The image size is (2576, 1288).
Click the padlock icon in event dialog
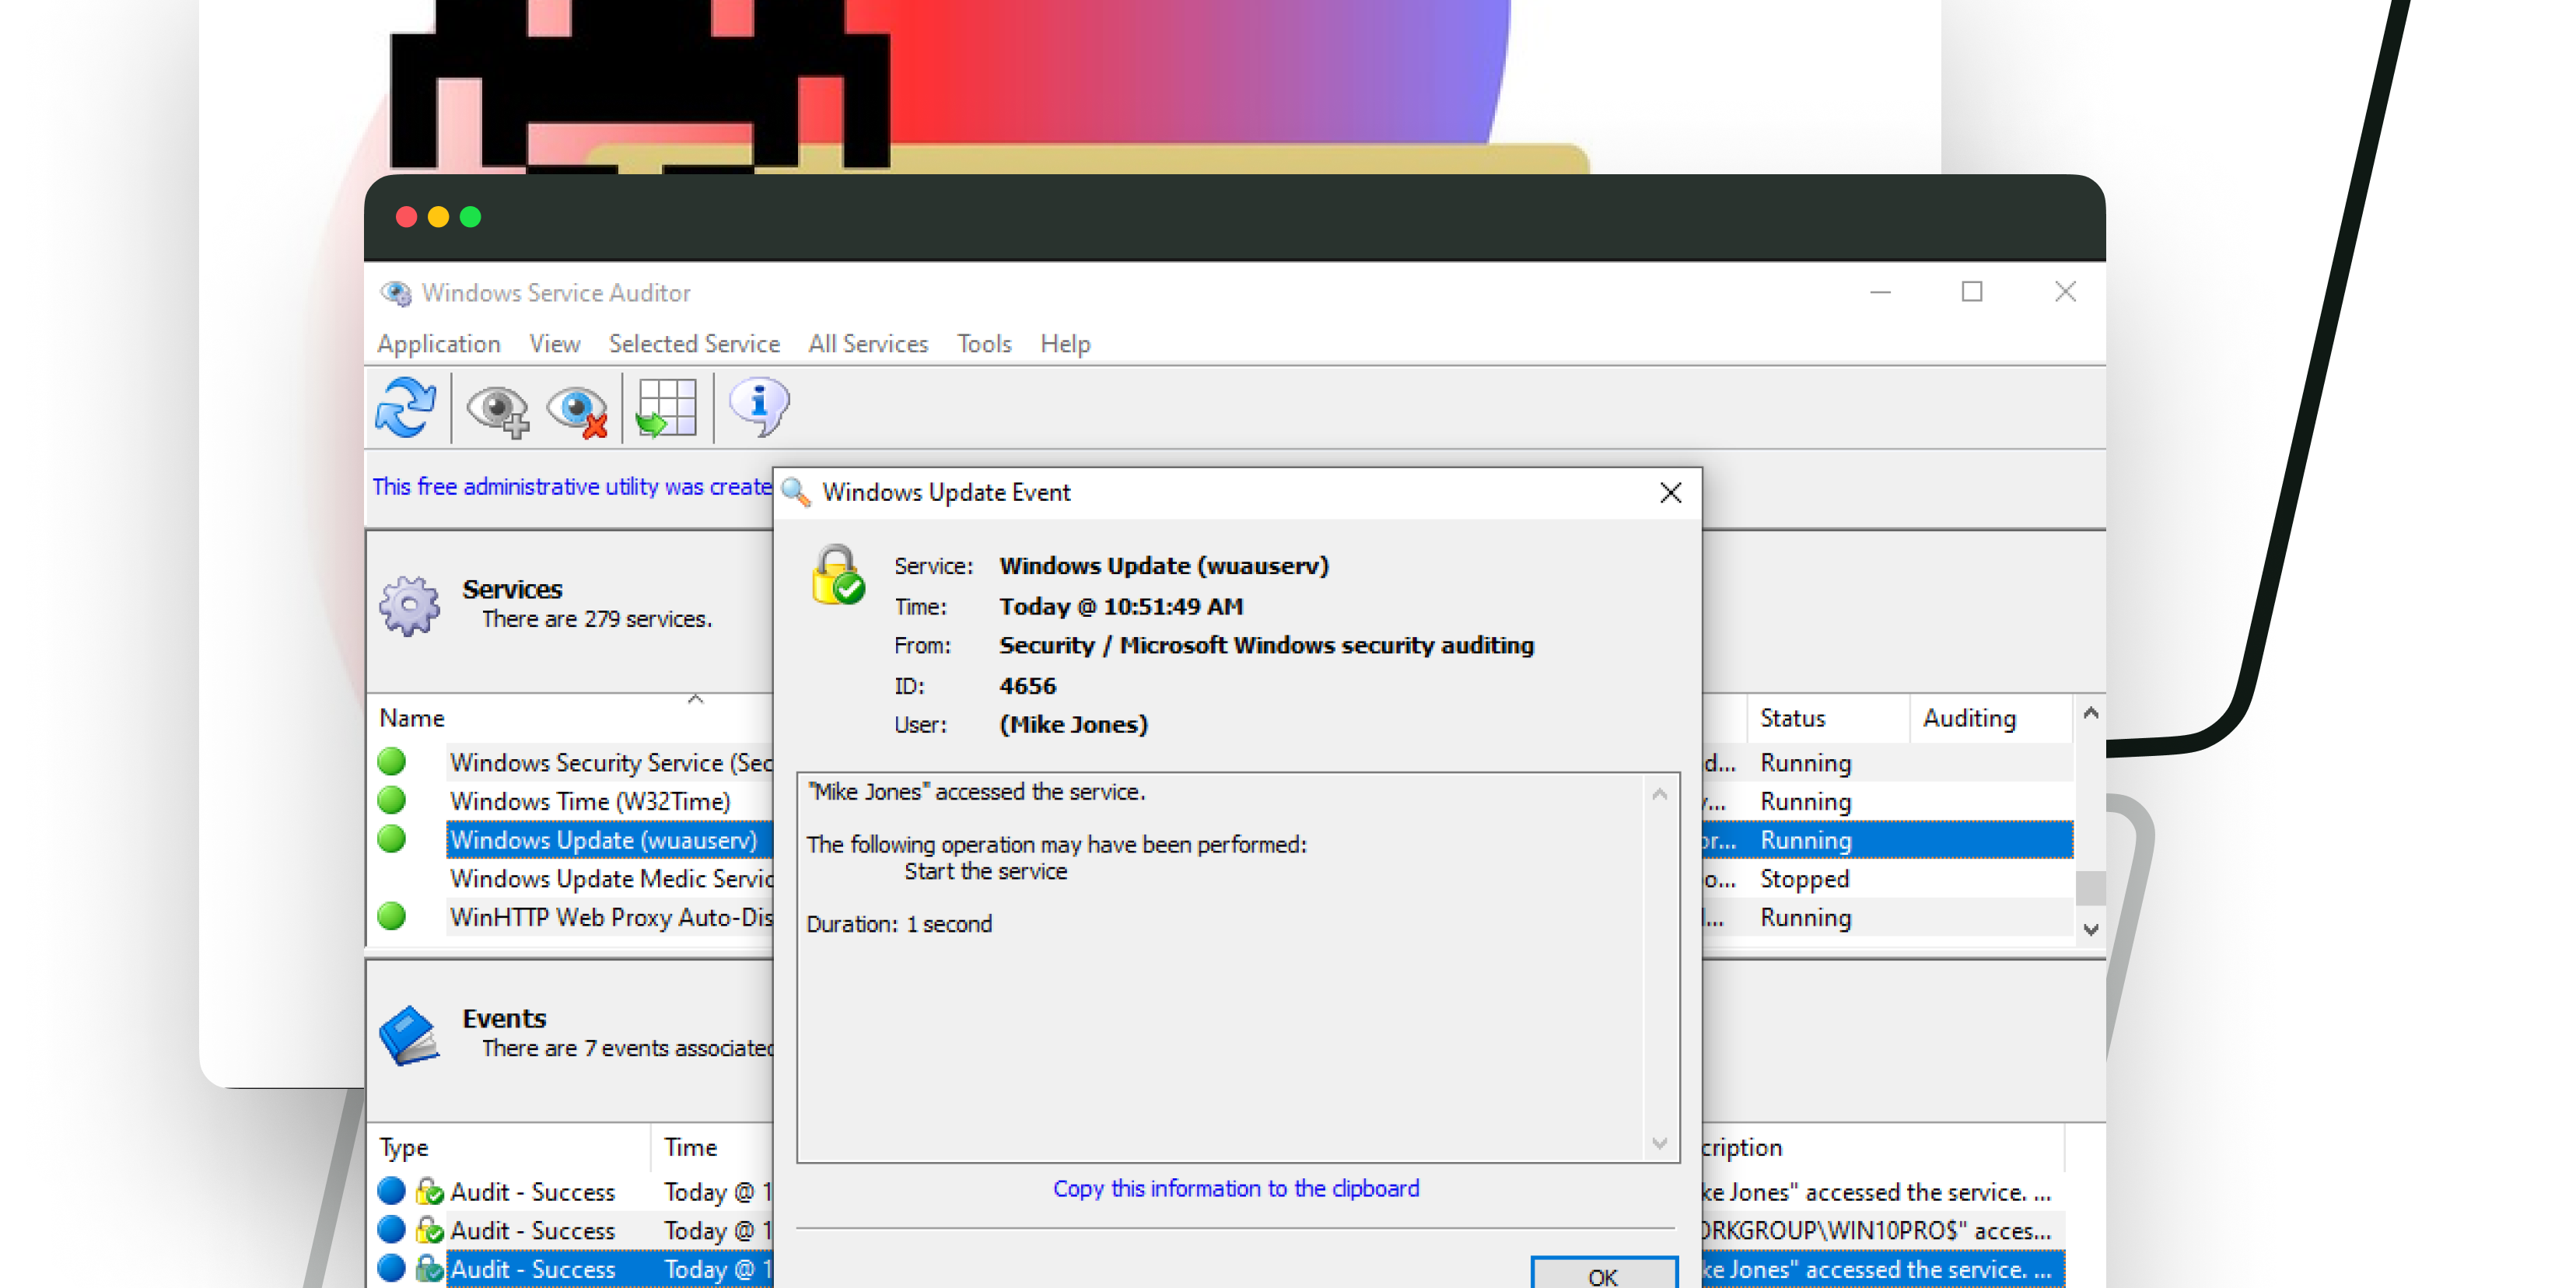pyautogui.click(x=837, y=575)
